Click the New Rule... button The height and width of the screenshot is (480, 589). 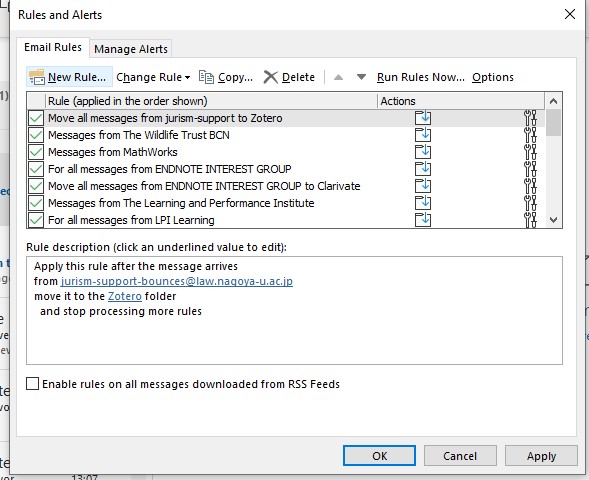click(69, 77)
